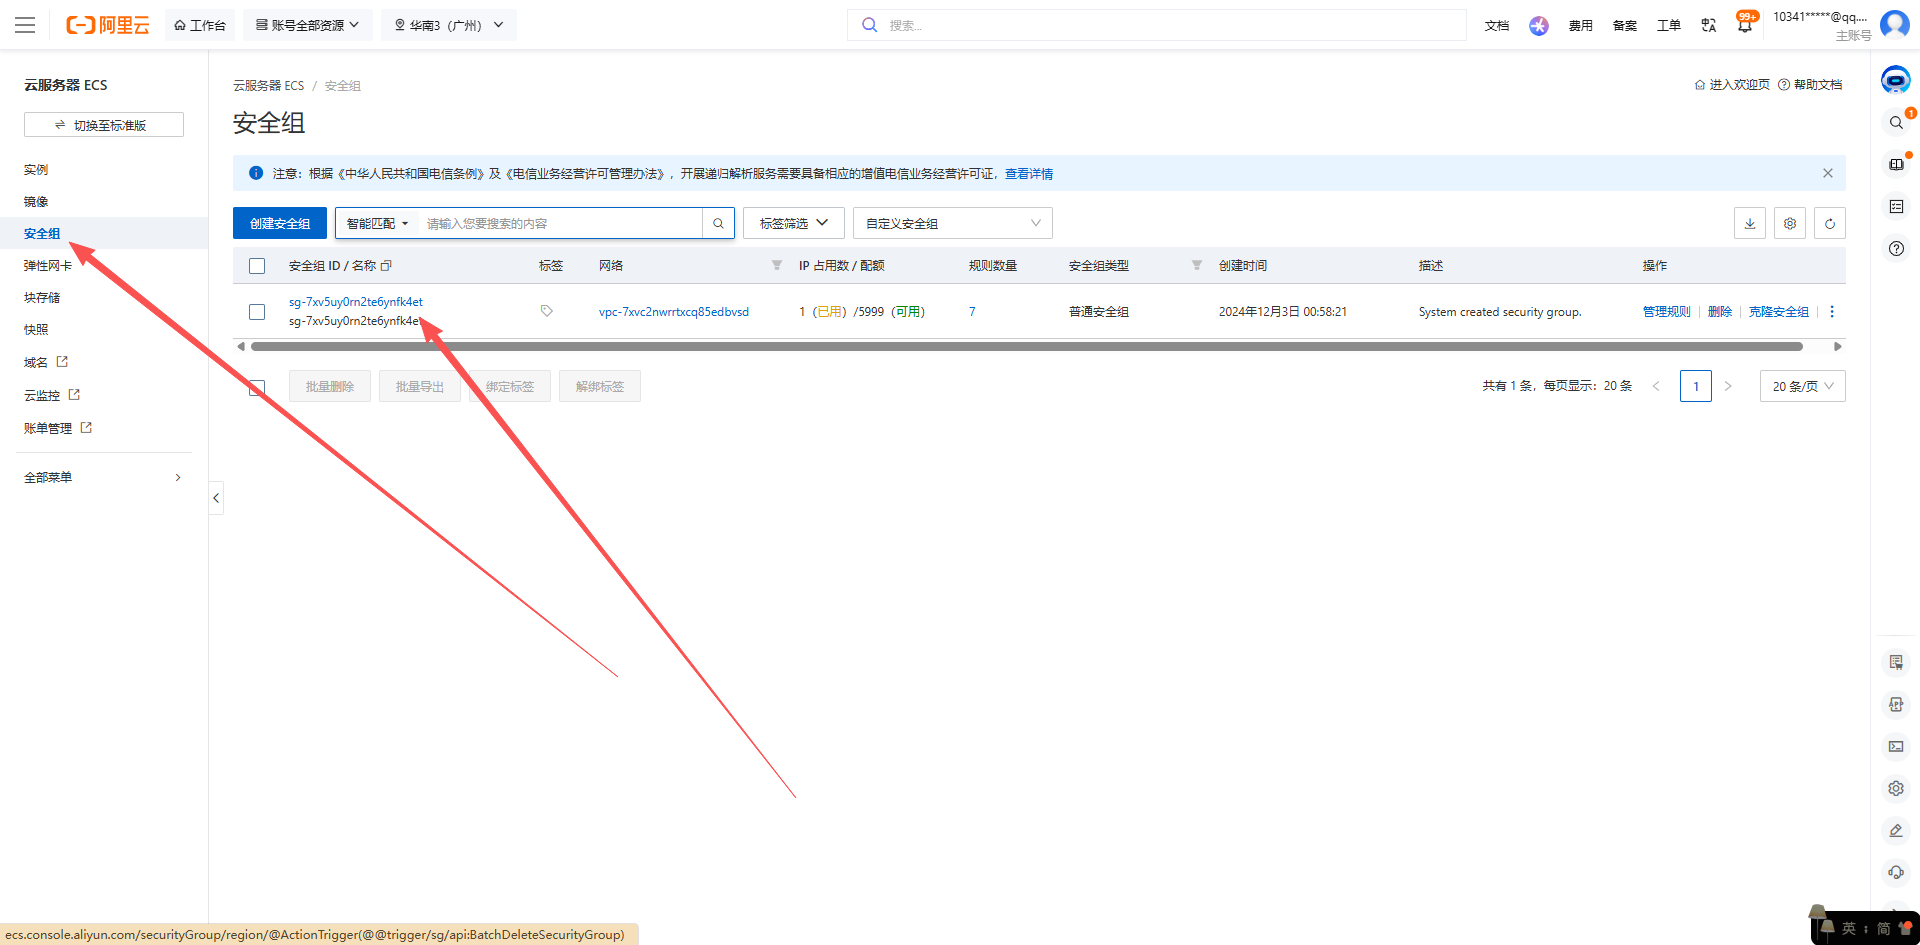
Task: Open the custom security group dropdown
Action: pyautogui.click(x=953, y=223)
